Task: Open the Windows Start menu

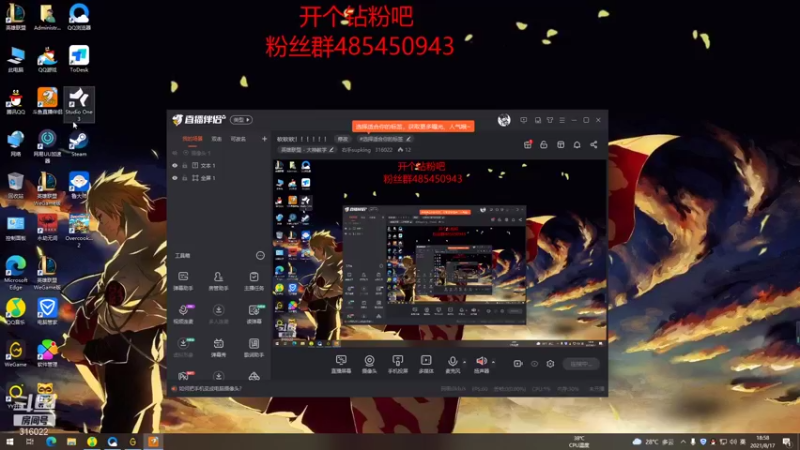Action: point(9,441)
